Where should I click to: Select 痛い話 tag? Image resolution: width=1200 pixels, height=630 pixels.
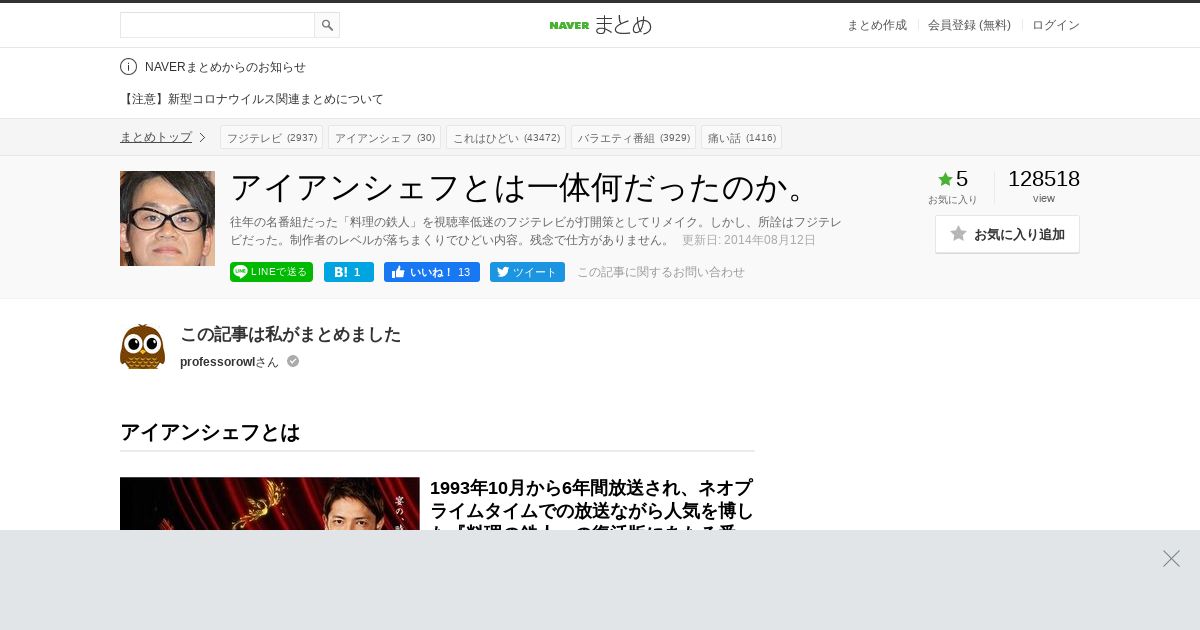pyautogui.click(x=741, y=137)
